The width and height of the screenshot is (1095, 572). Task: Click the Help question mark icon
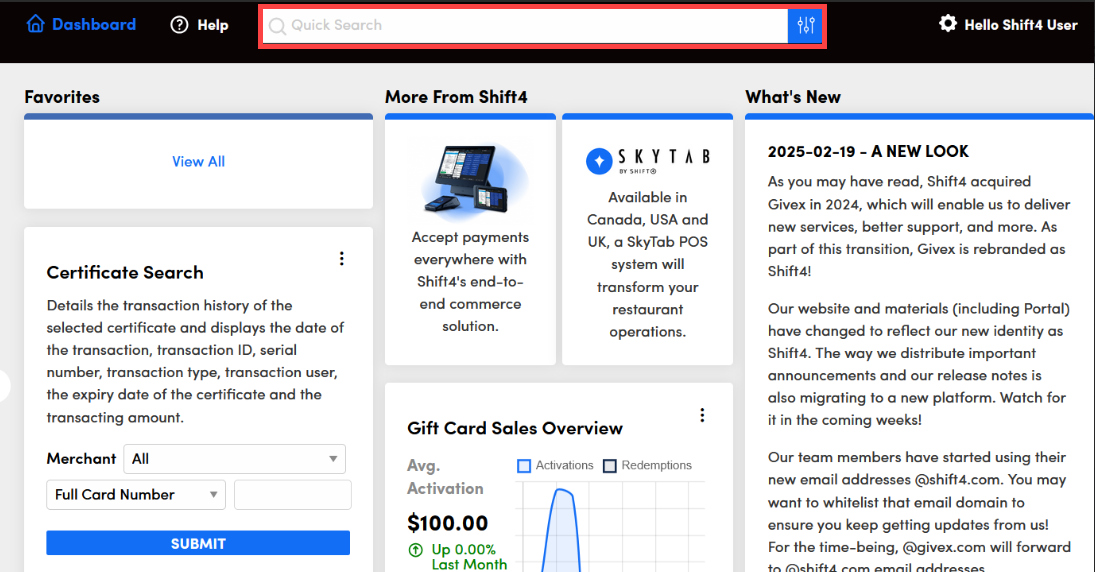pyautogui.click(x=179, y=25)
